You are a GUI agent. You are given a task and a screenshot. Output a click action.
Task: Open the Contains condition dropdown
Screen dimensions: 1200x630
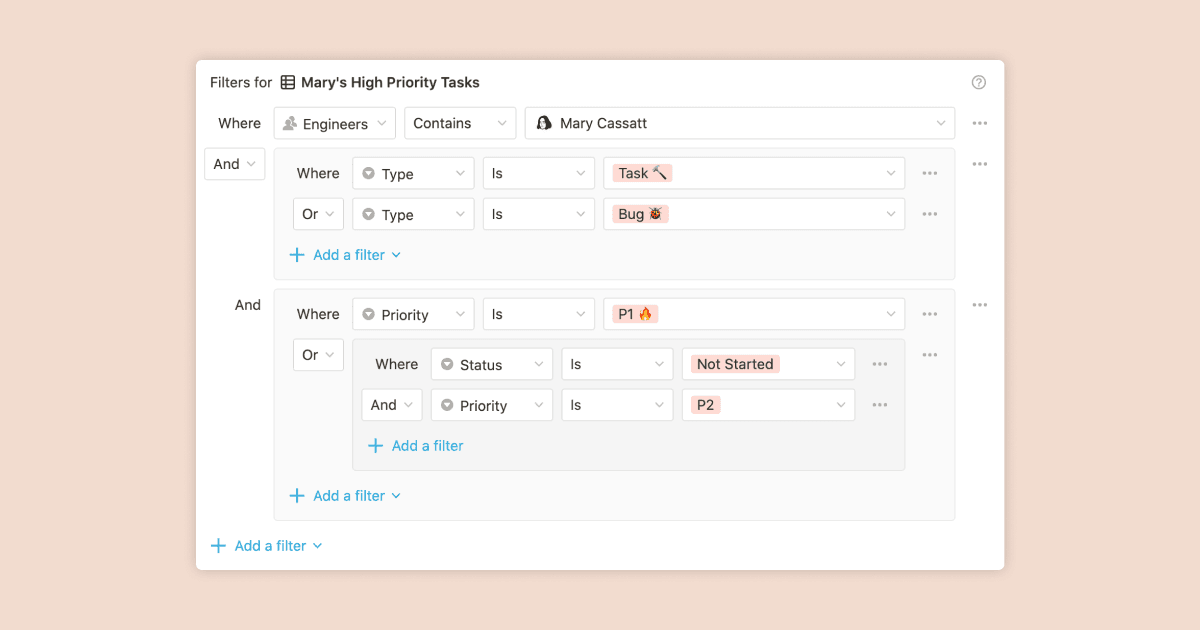tap(459, 122)
